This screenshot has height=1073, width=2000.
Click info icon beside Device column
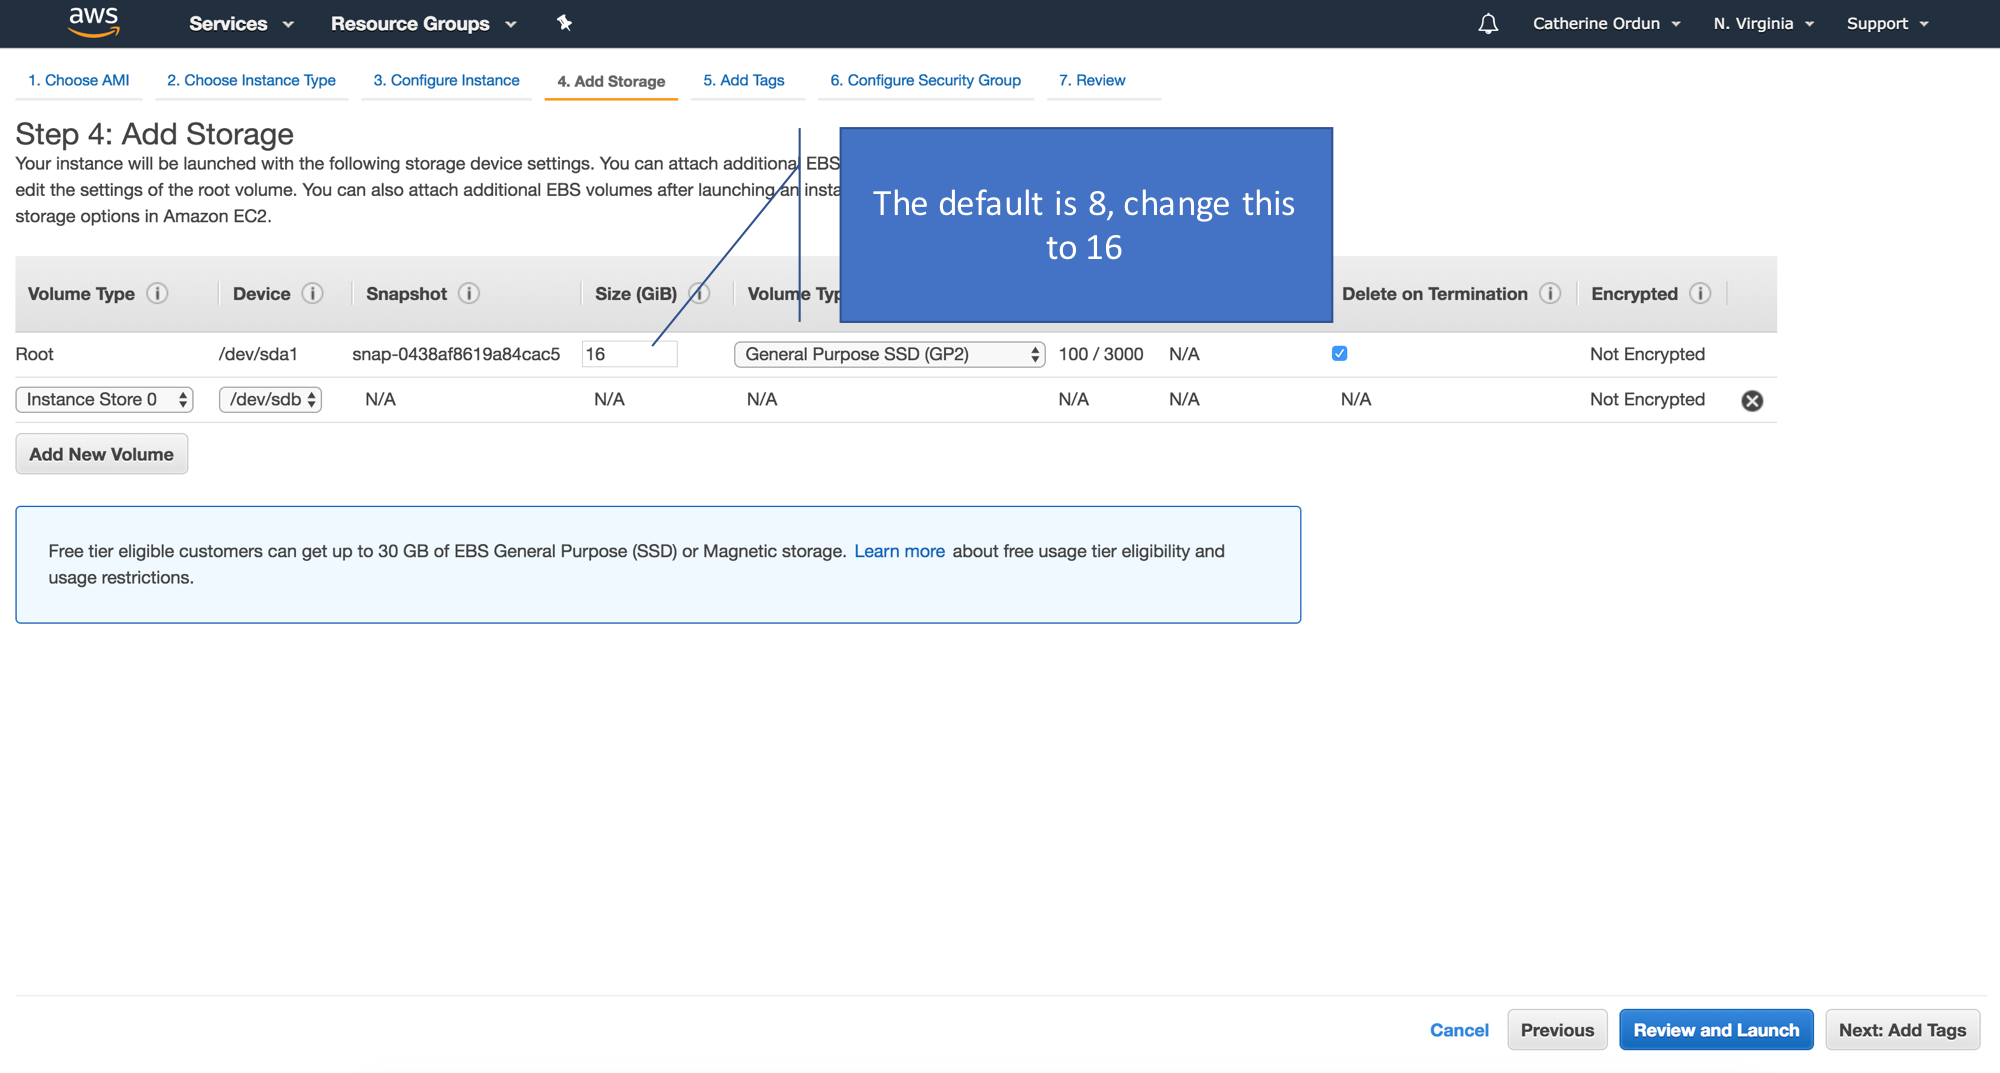point(313,293)
